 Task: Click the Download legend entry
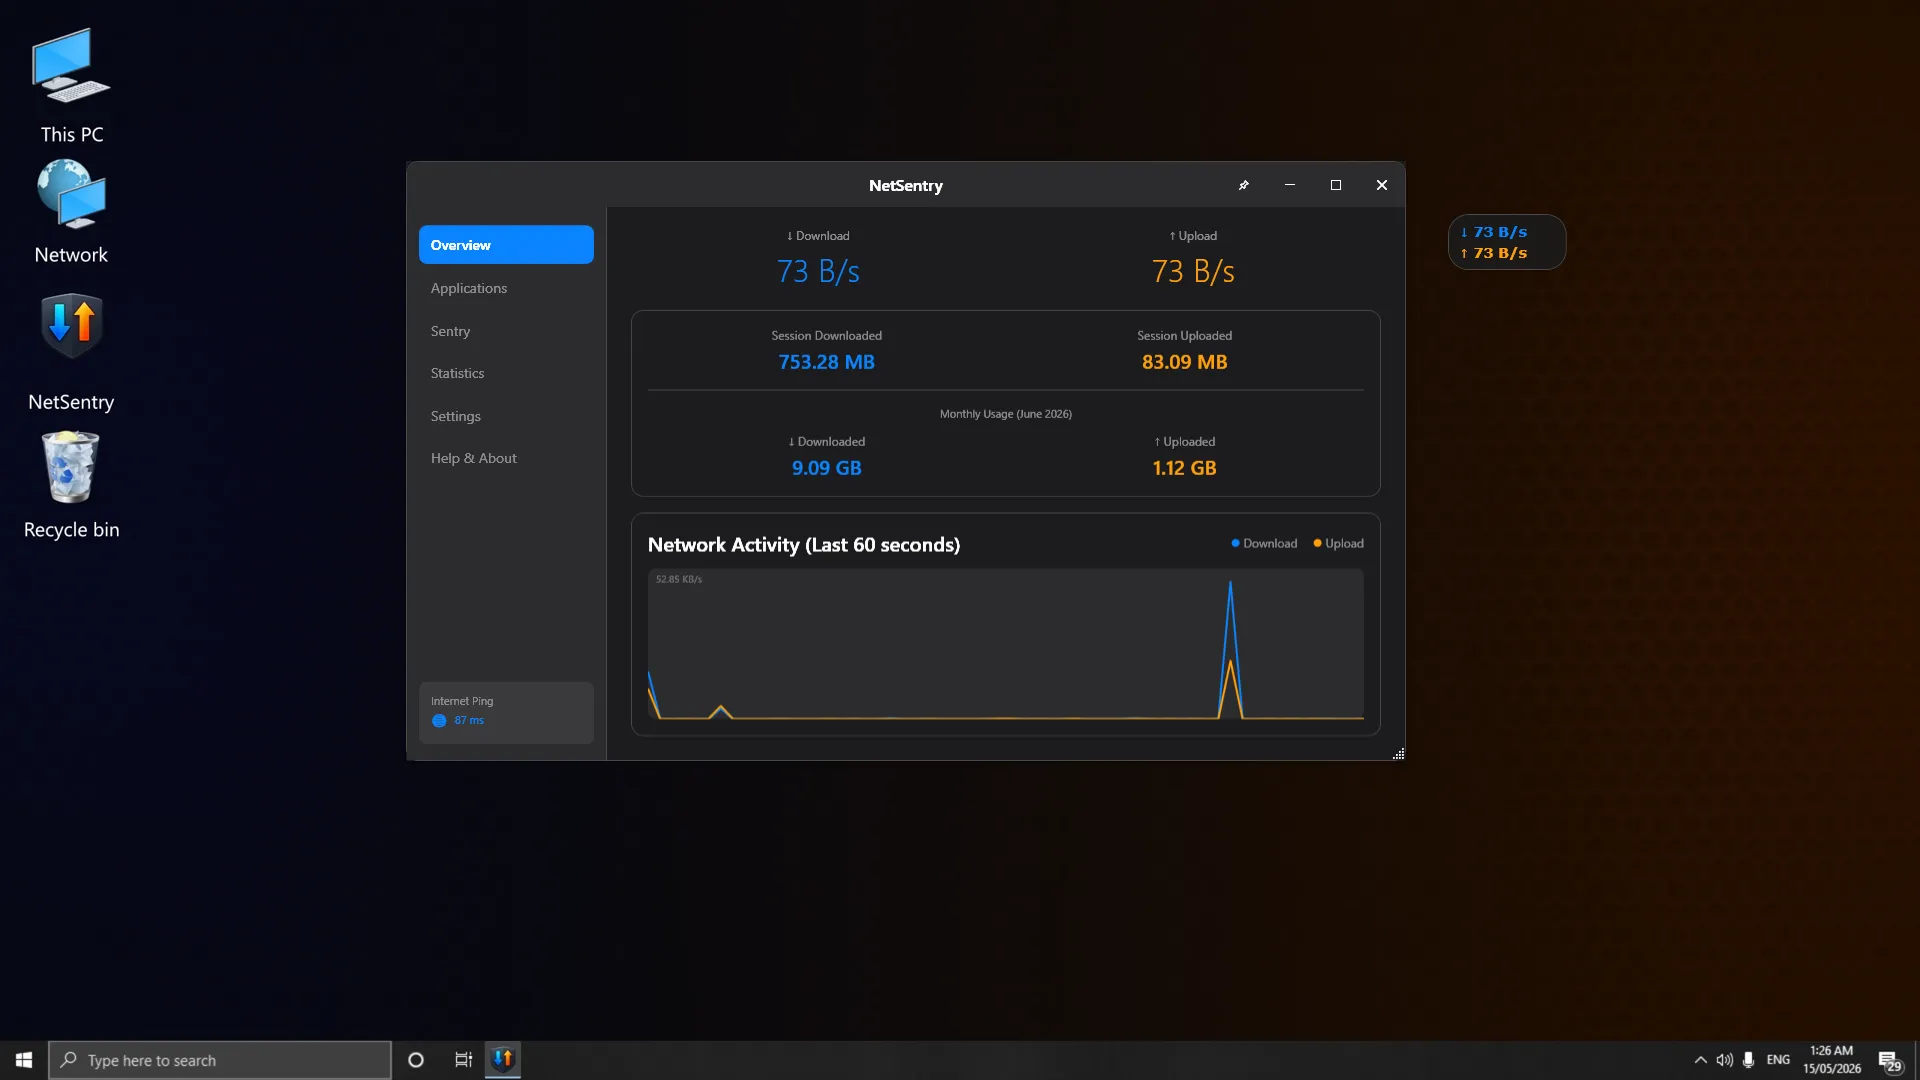click(1264, 543)
